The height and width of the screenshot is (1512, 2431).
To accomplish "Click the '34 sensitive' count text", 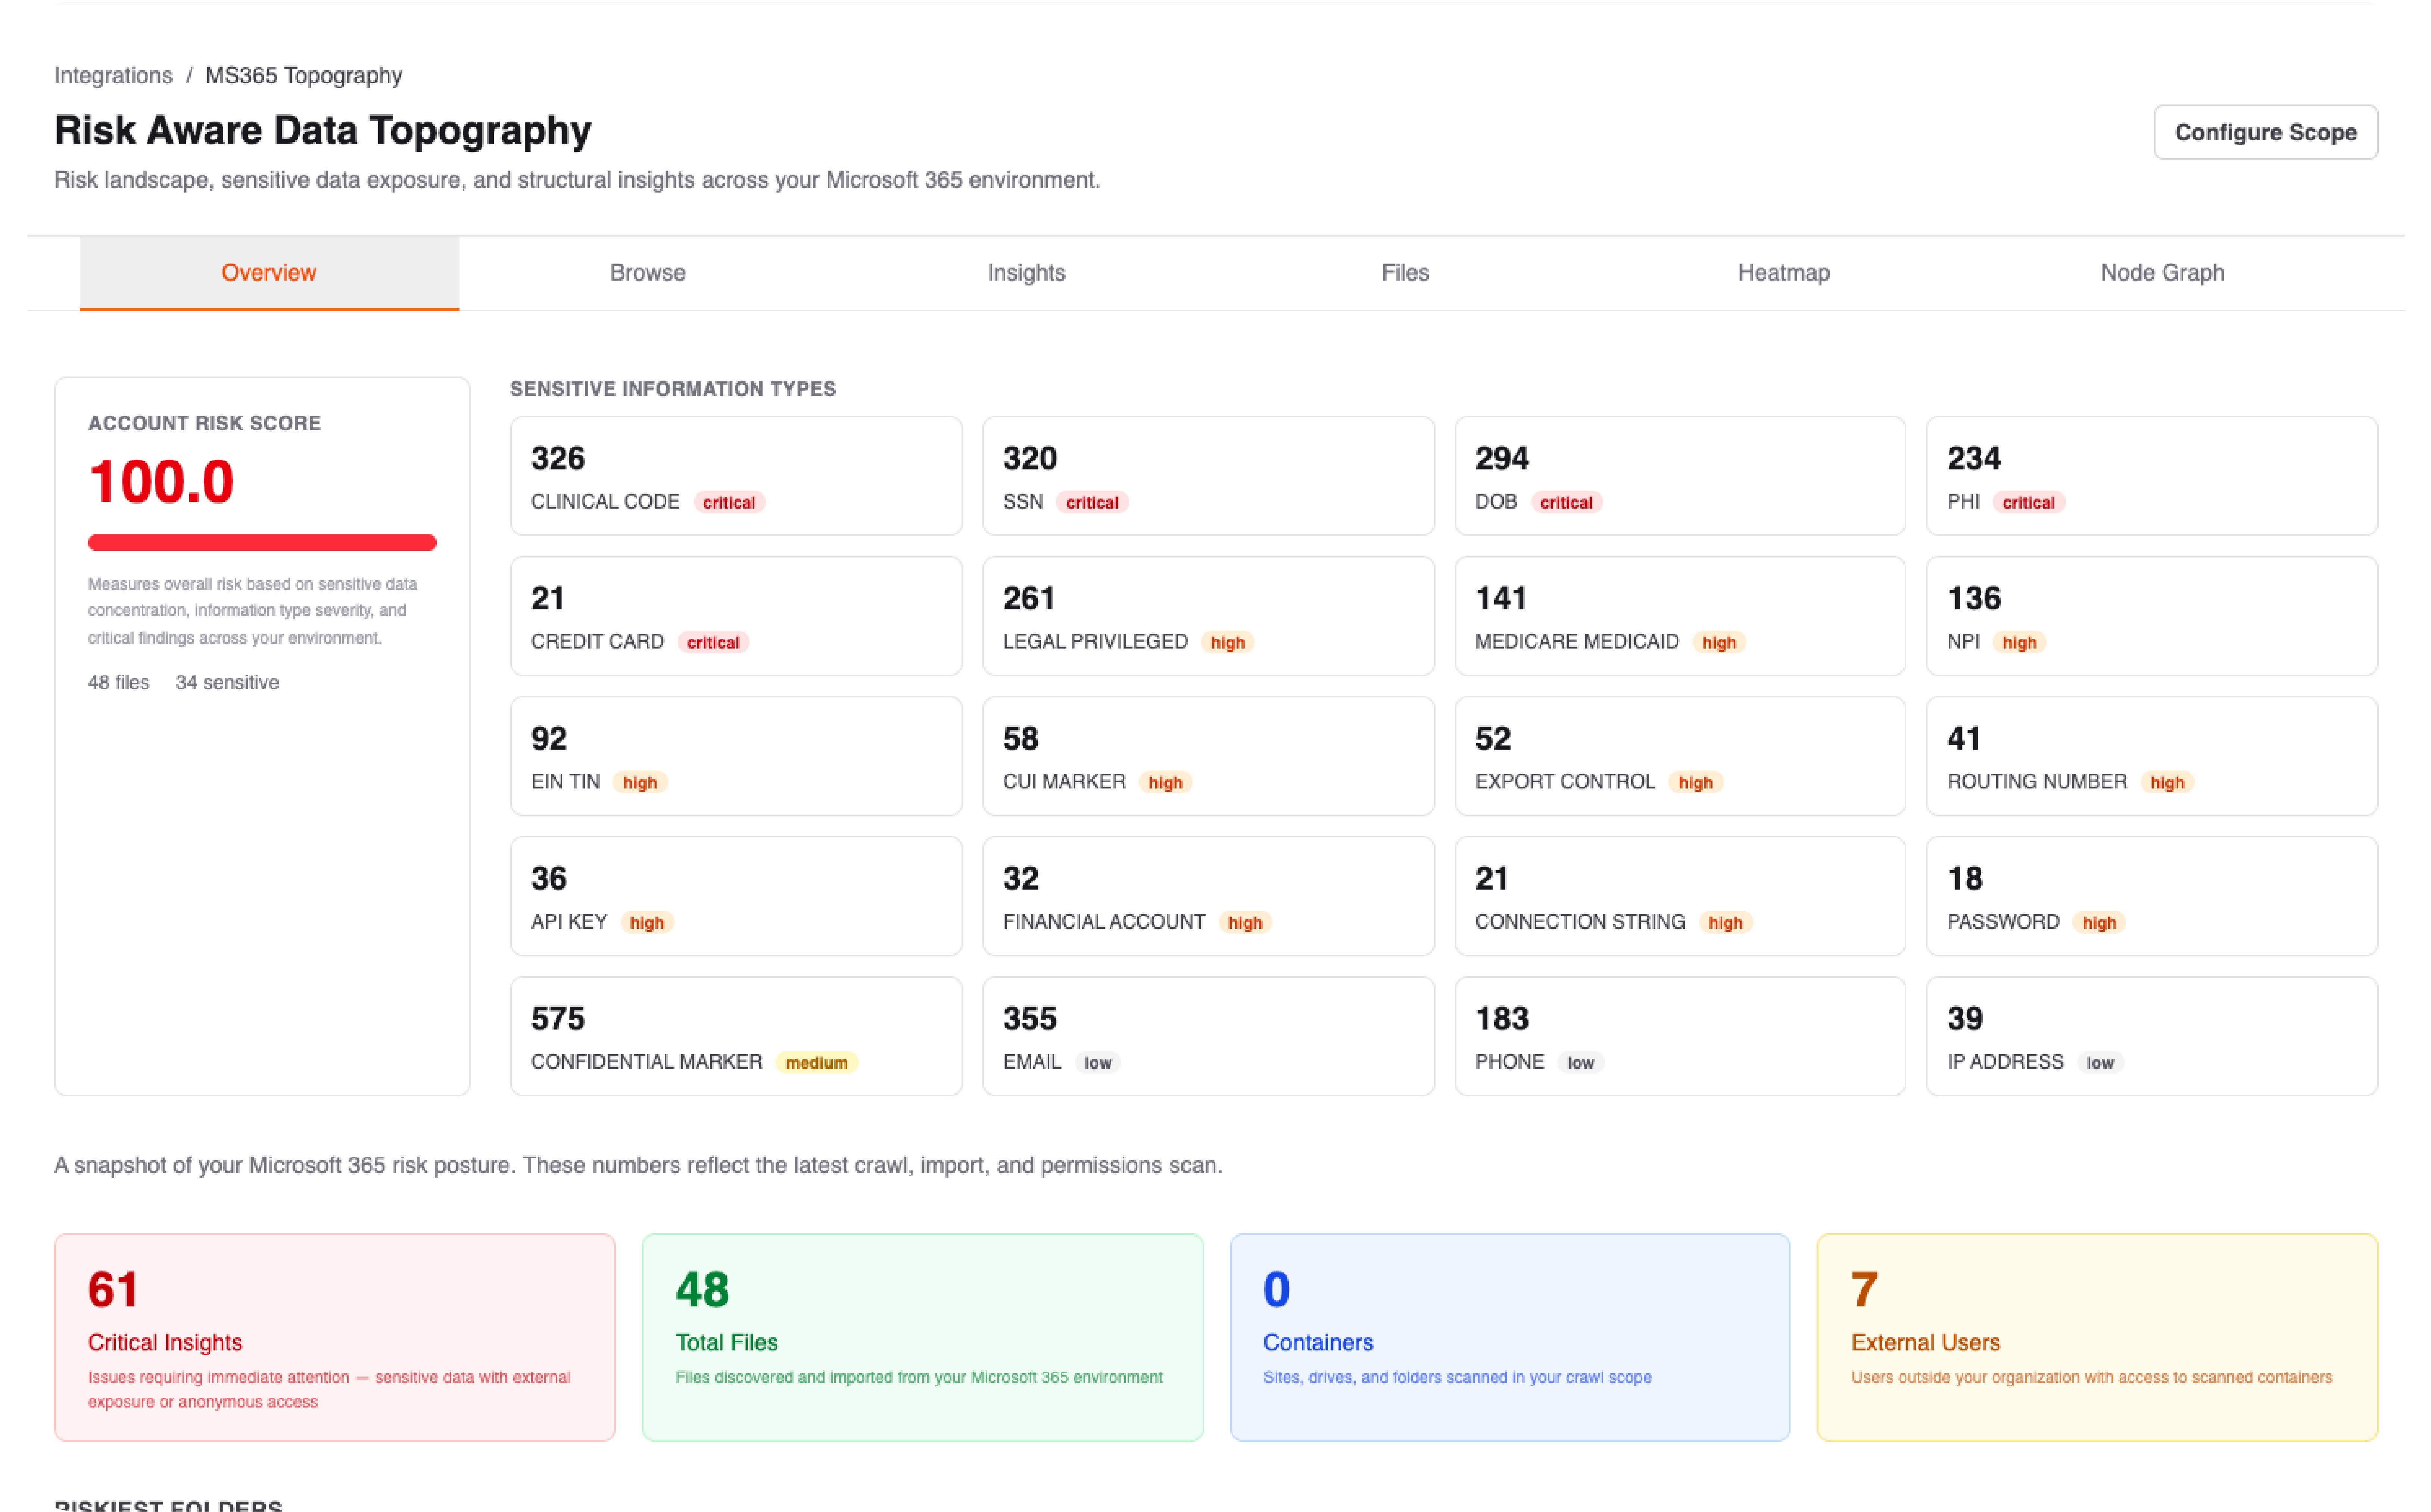I will coord(227,683).
